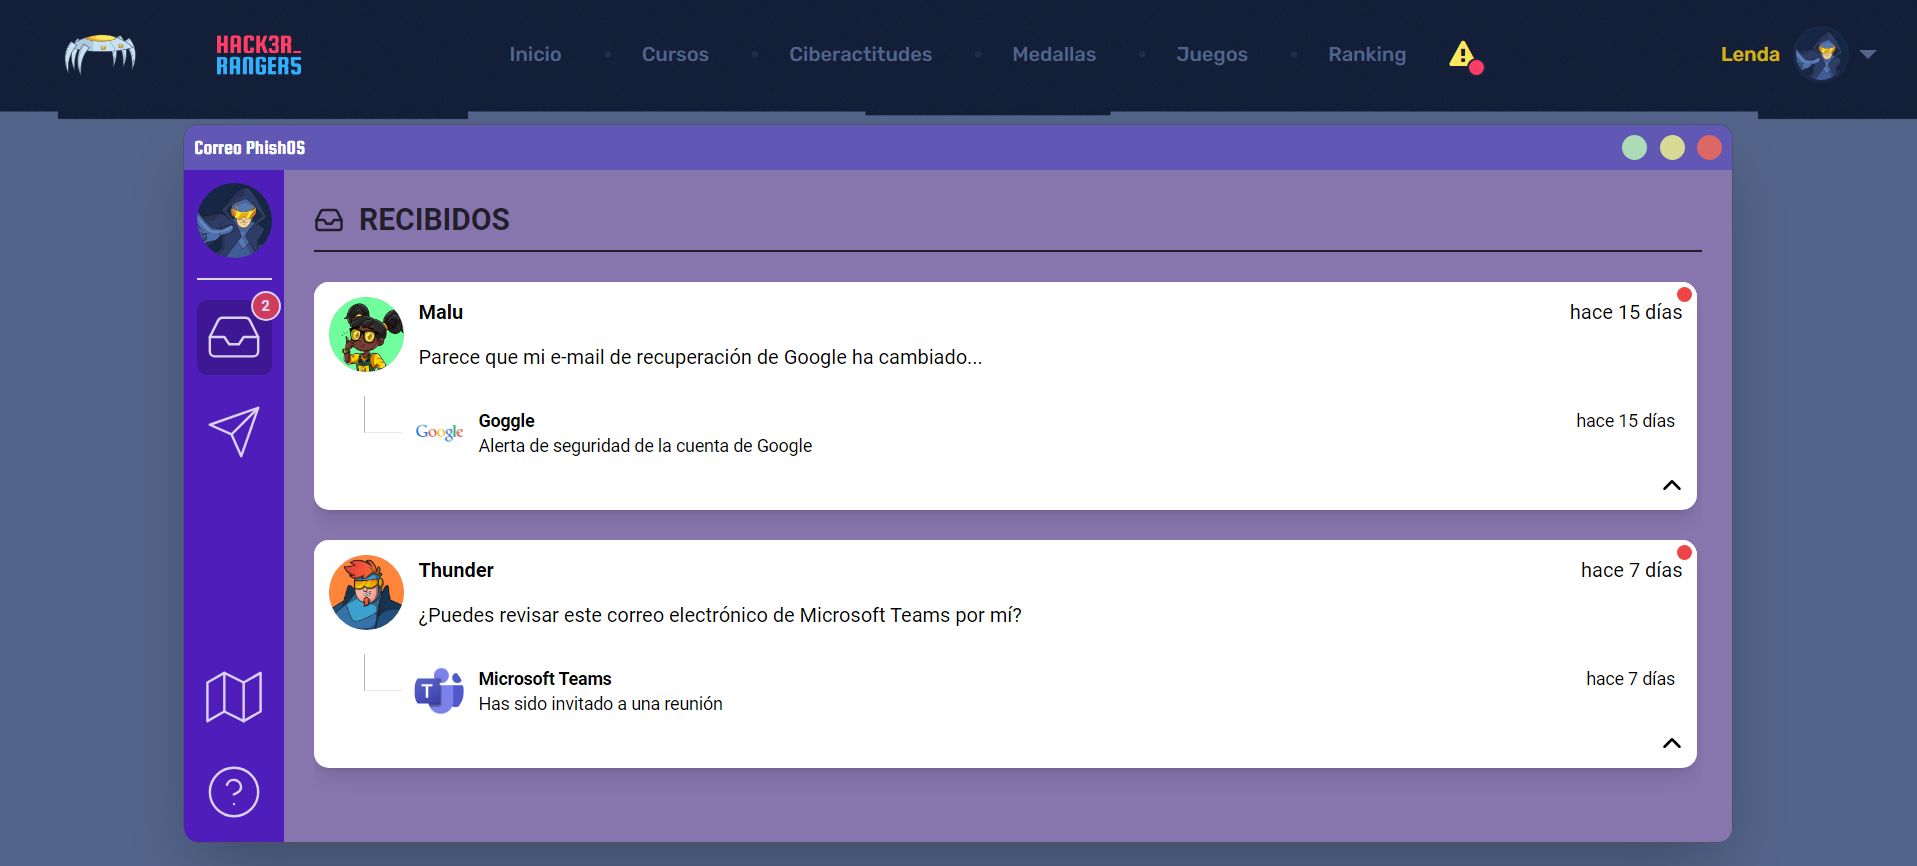
Task: Open the Lenda user dropdown arrow
Action: tap(1867, 55)
